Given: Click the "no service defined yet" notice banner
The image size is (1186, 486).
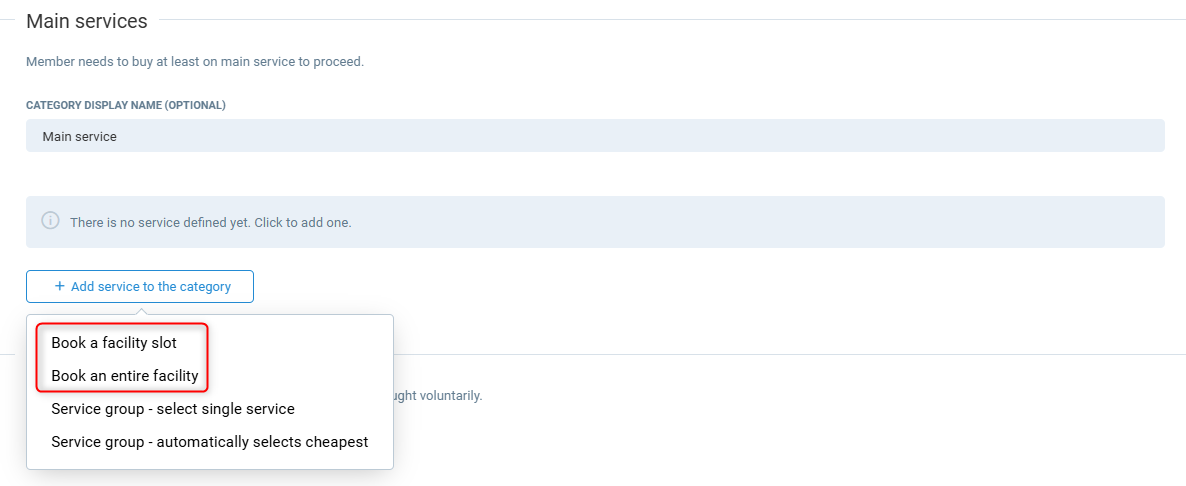Looking at the screenshot, I should [595, 222].
